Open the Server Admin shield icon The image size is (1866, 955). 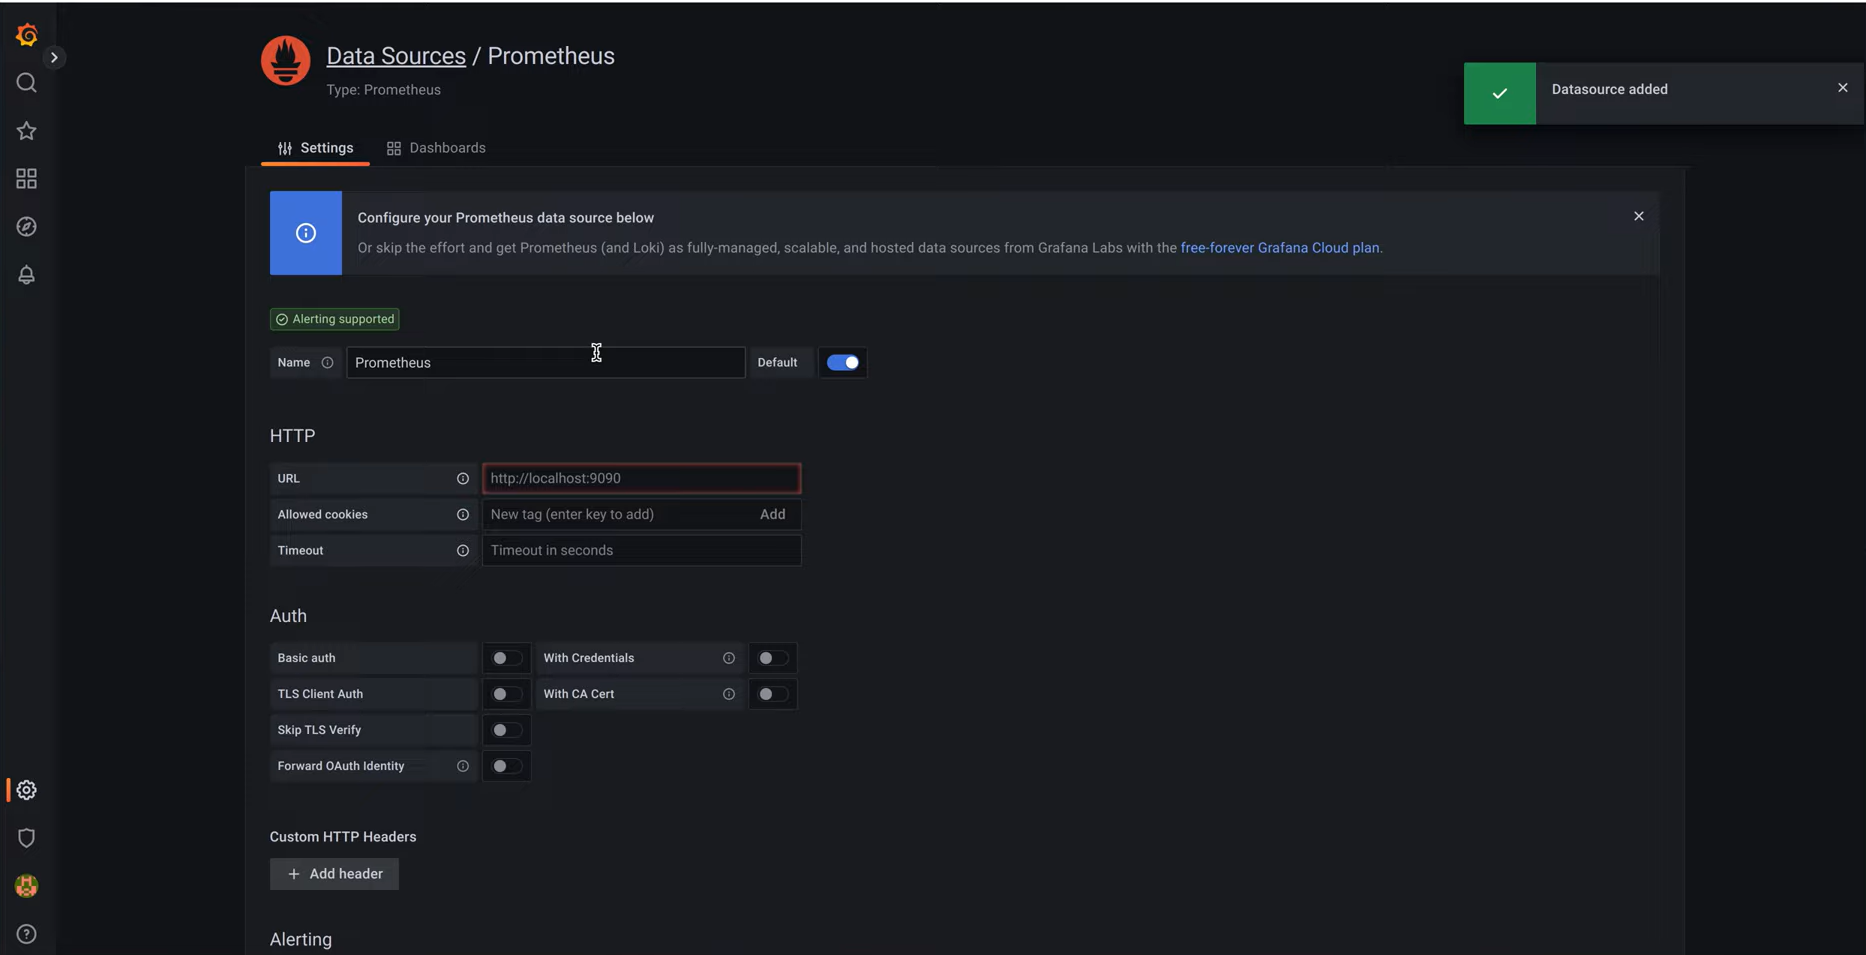click(26, 838)
